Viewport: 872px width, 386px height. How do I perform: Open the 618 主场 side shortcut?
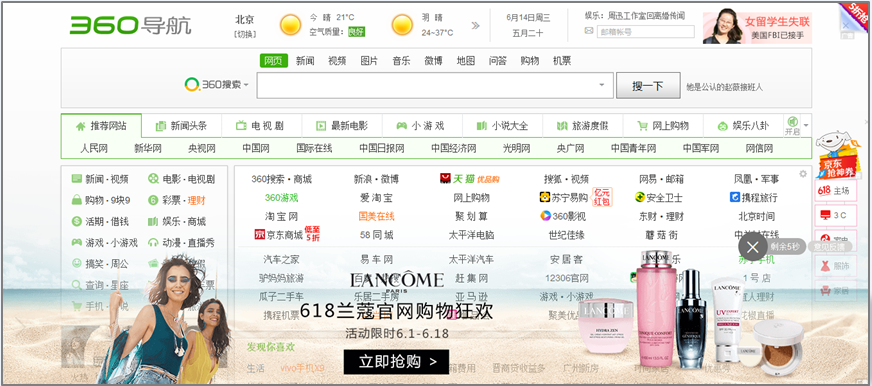[x=835, y=191]
